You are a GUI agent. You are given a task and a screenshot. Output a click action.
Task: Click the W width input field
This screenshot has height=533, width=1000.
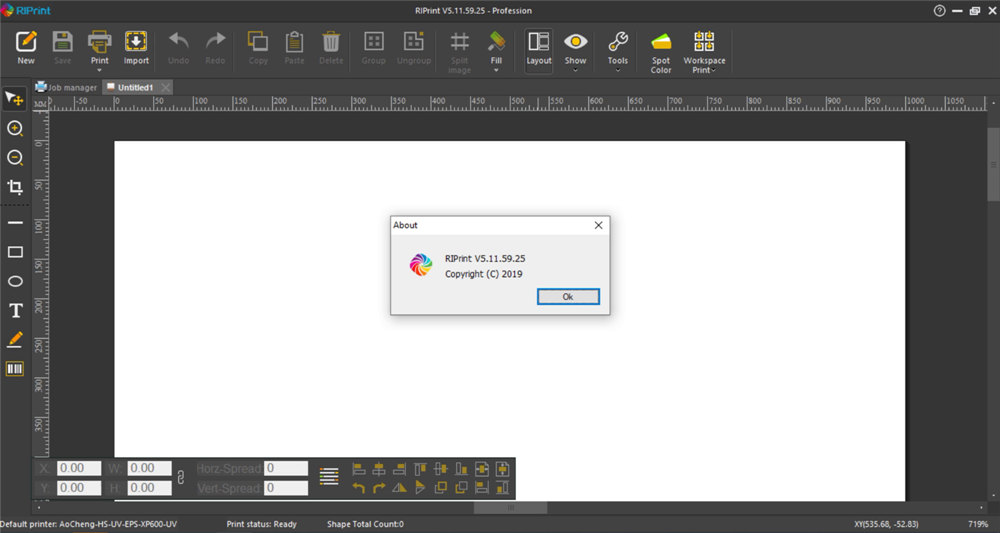pyautogui.click(x=149, y=469)
